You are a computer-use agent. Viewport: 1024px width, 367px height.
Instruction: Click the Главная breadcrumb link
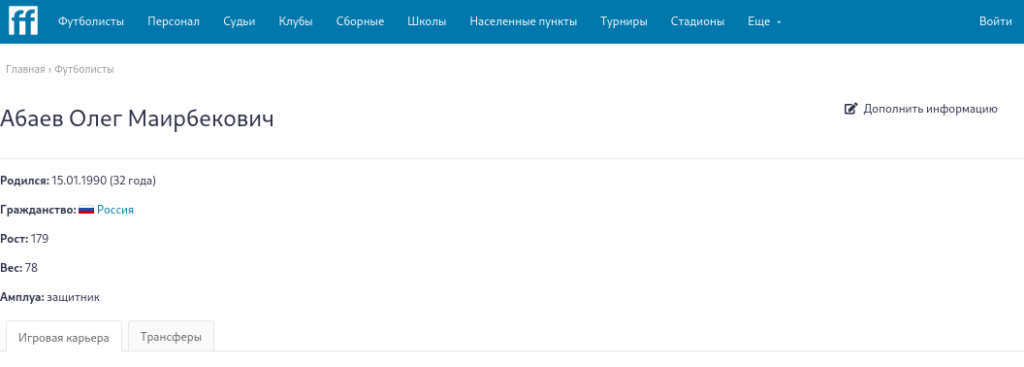[x=25, y=69]
